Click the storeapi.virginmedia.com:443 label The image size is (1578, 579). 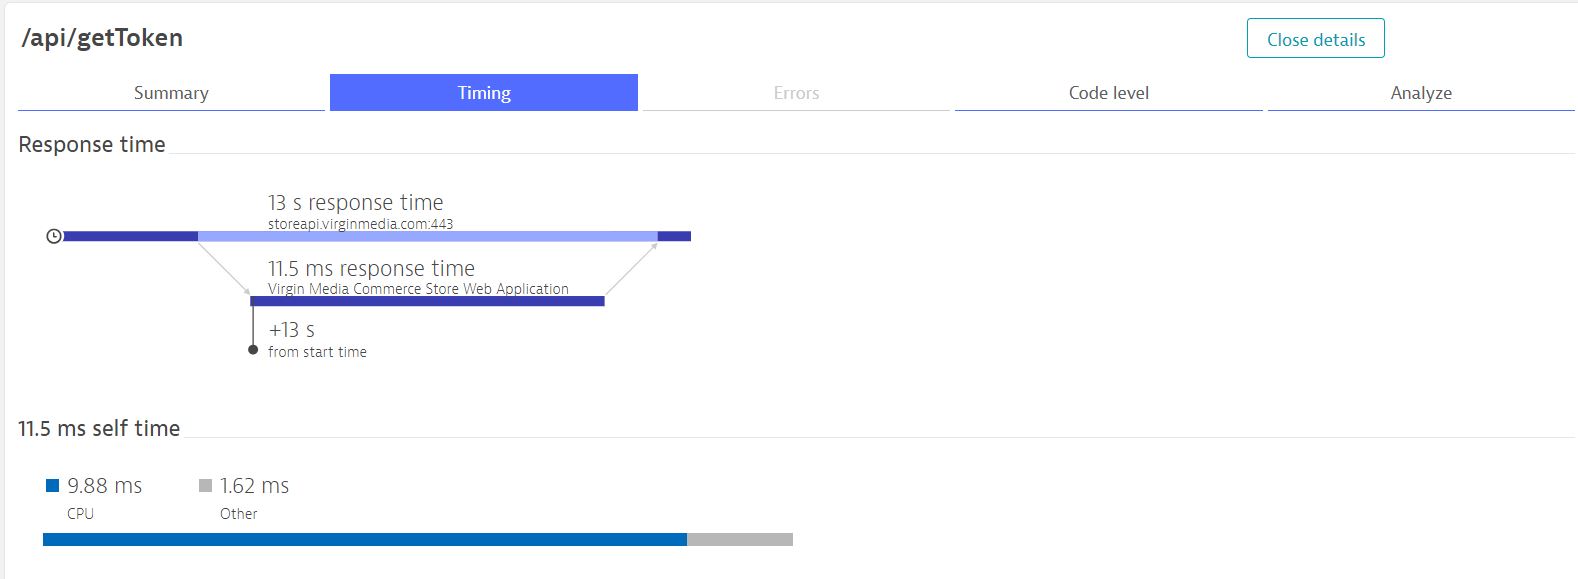(360, 224)
